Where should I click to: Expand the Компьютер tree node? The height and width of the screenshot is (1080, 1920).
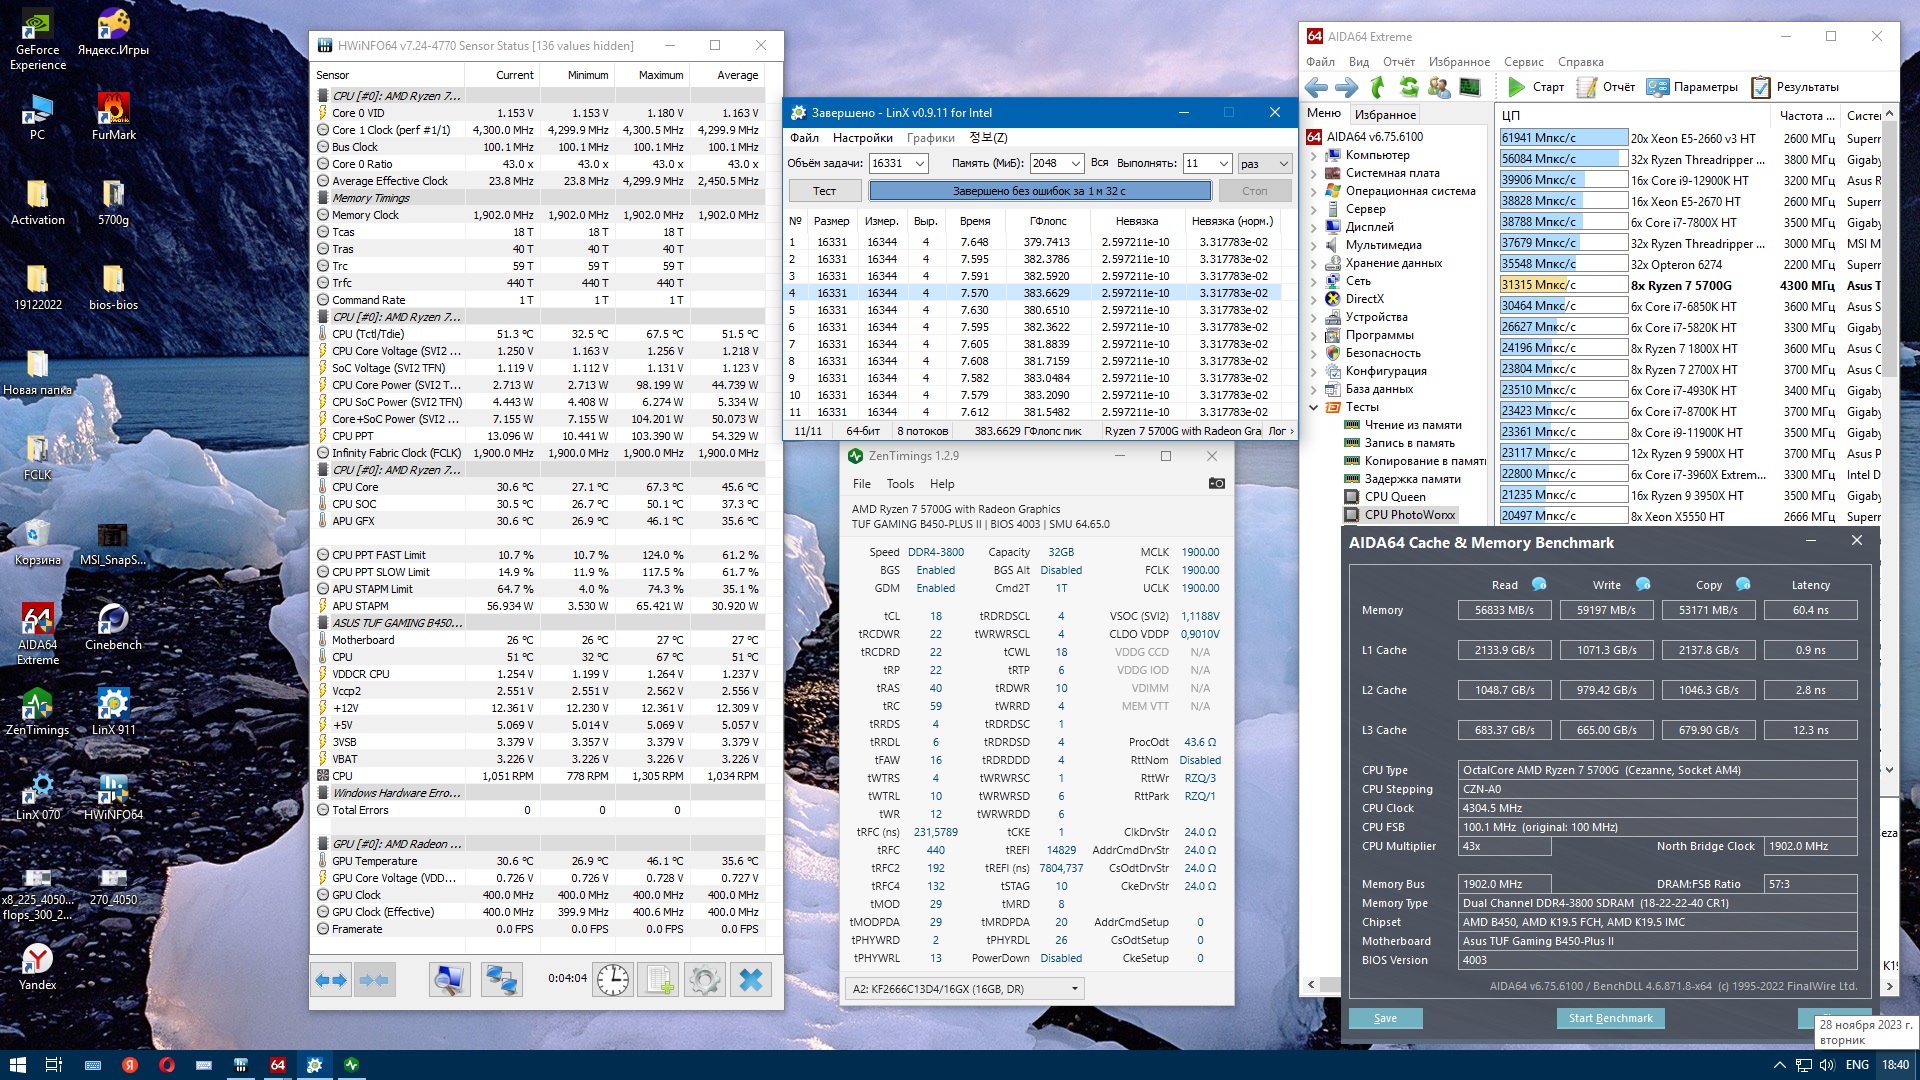1314,155
